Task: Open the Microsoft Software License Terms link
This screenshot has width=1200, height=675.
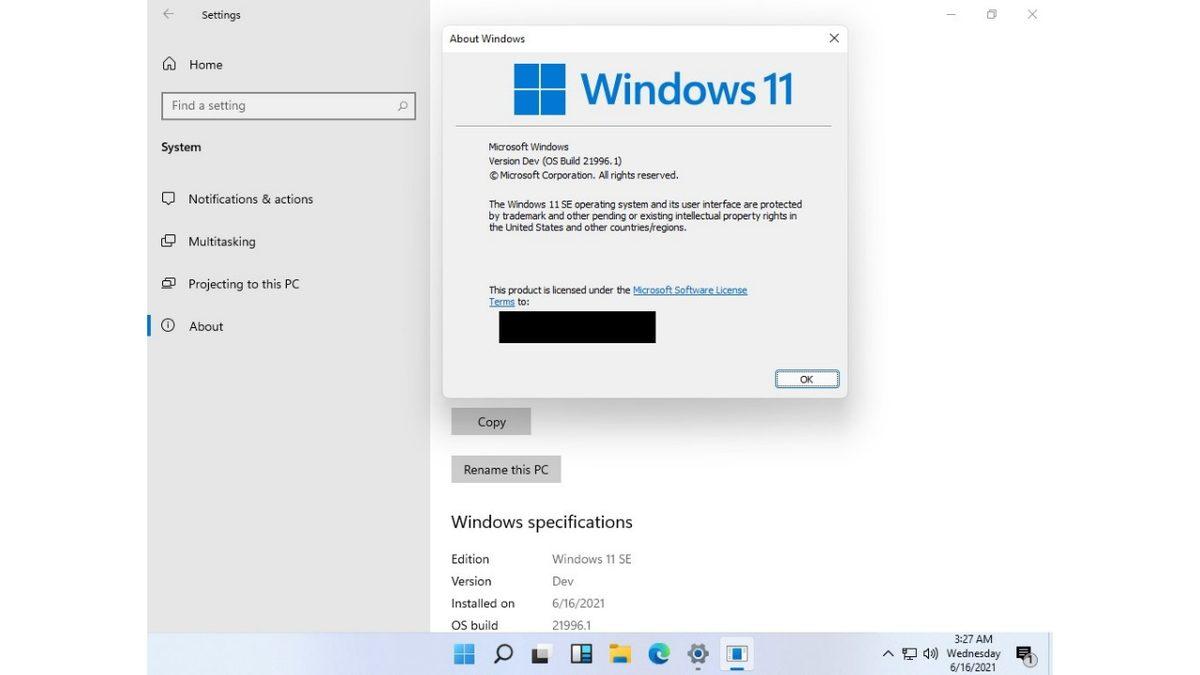Action: pyautogui.click(x=690, y=289)
